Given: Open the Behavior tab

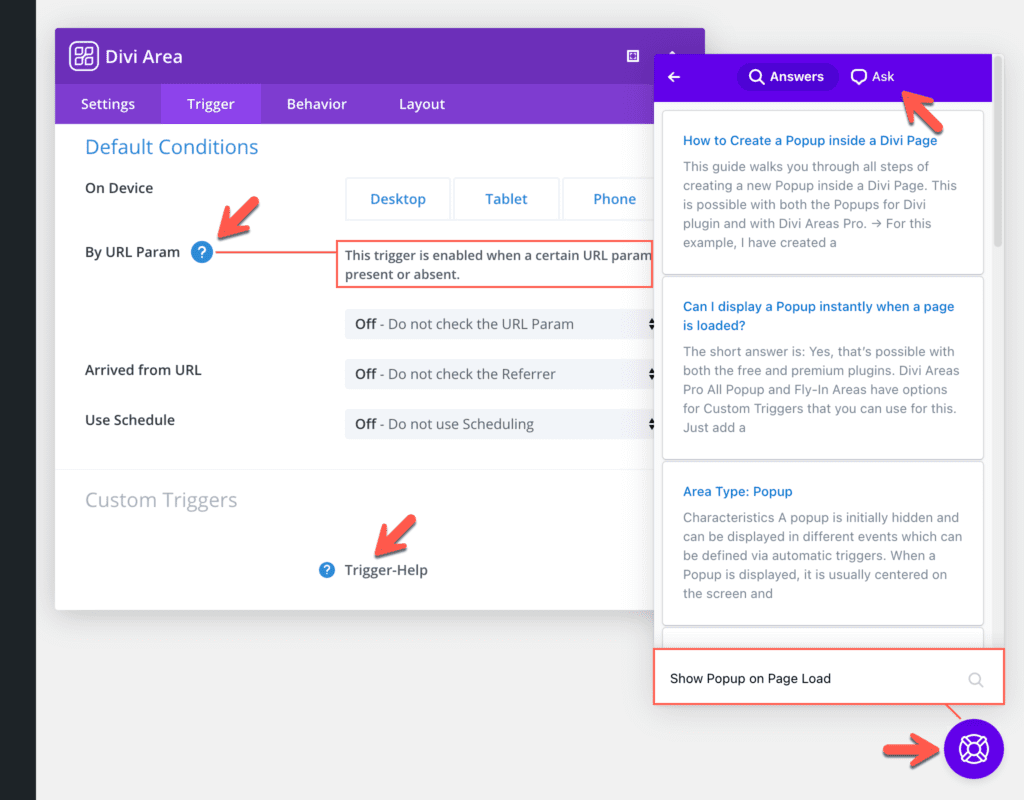Looking at the screenshot, I should [x=317, y=104].
